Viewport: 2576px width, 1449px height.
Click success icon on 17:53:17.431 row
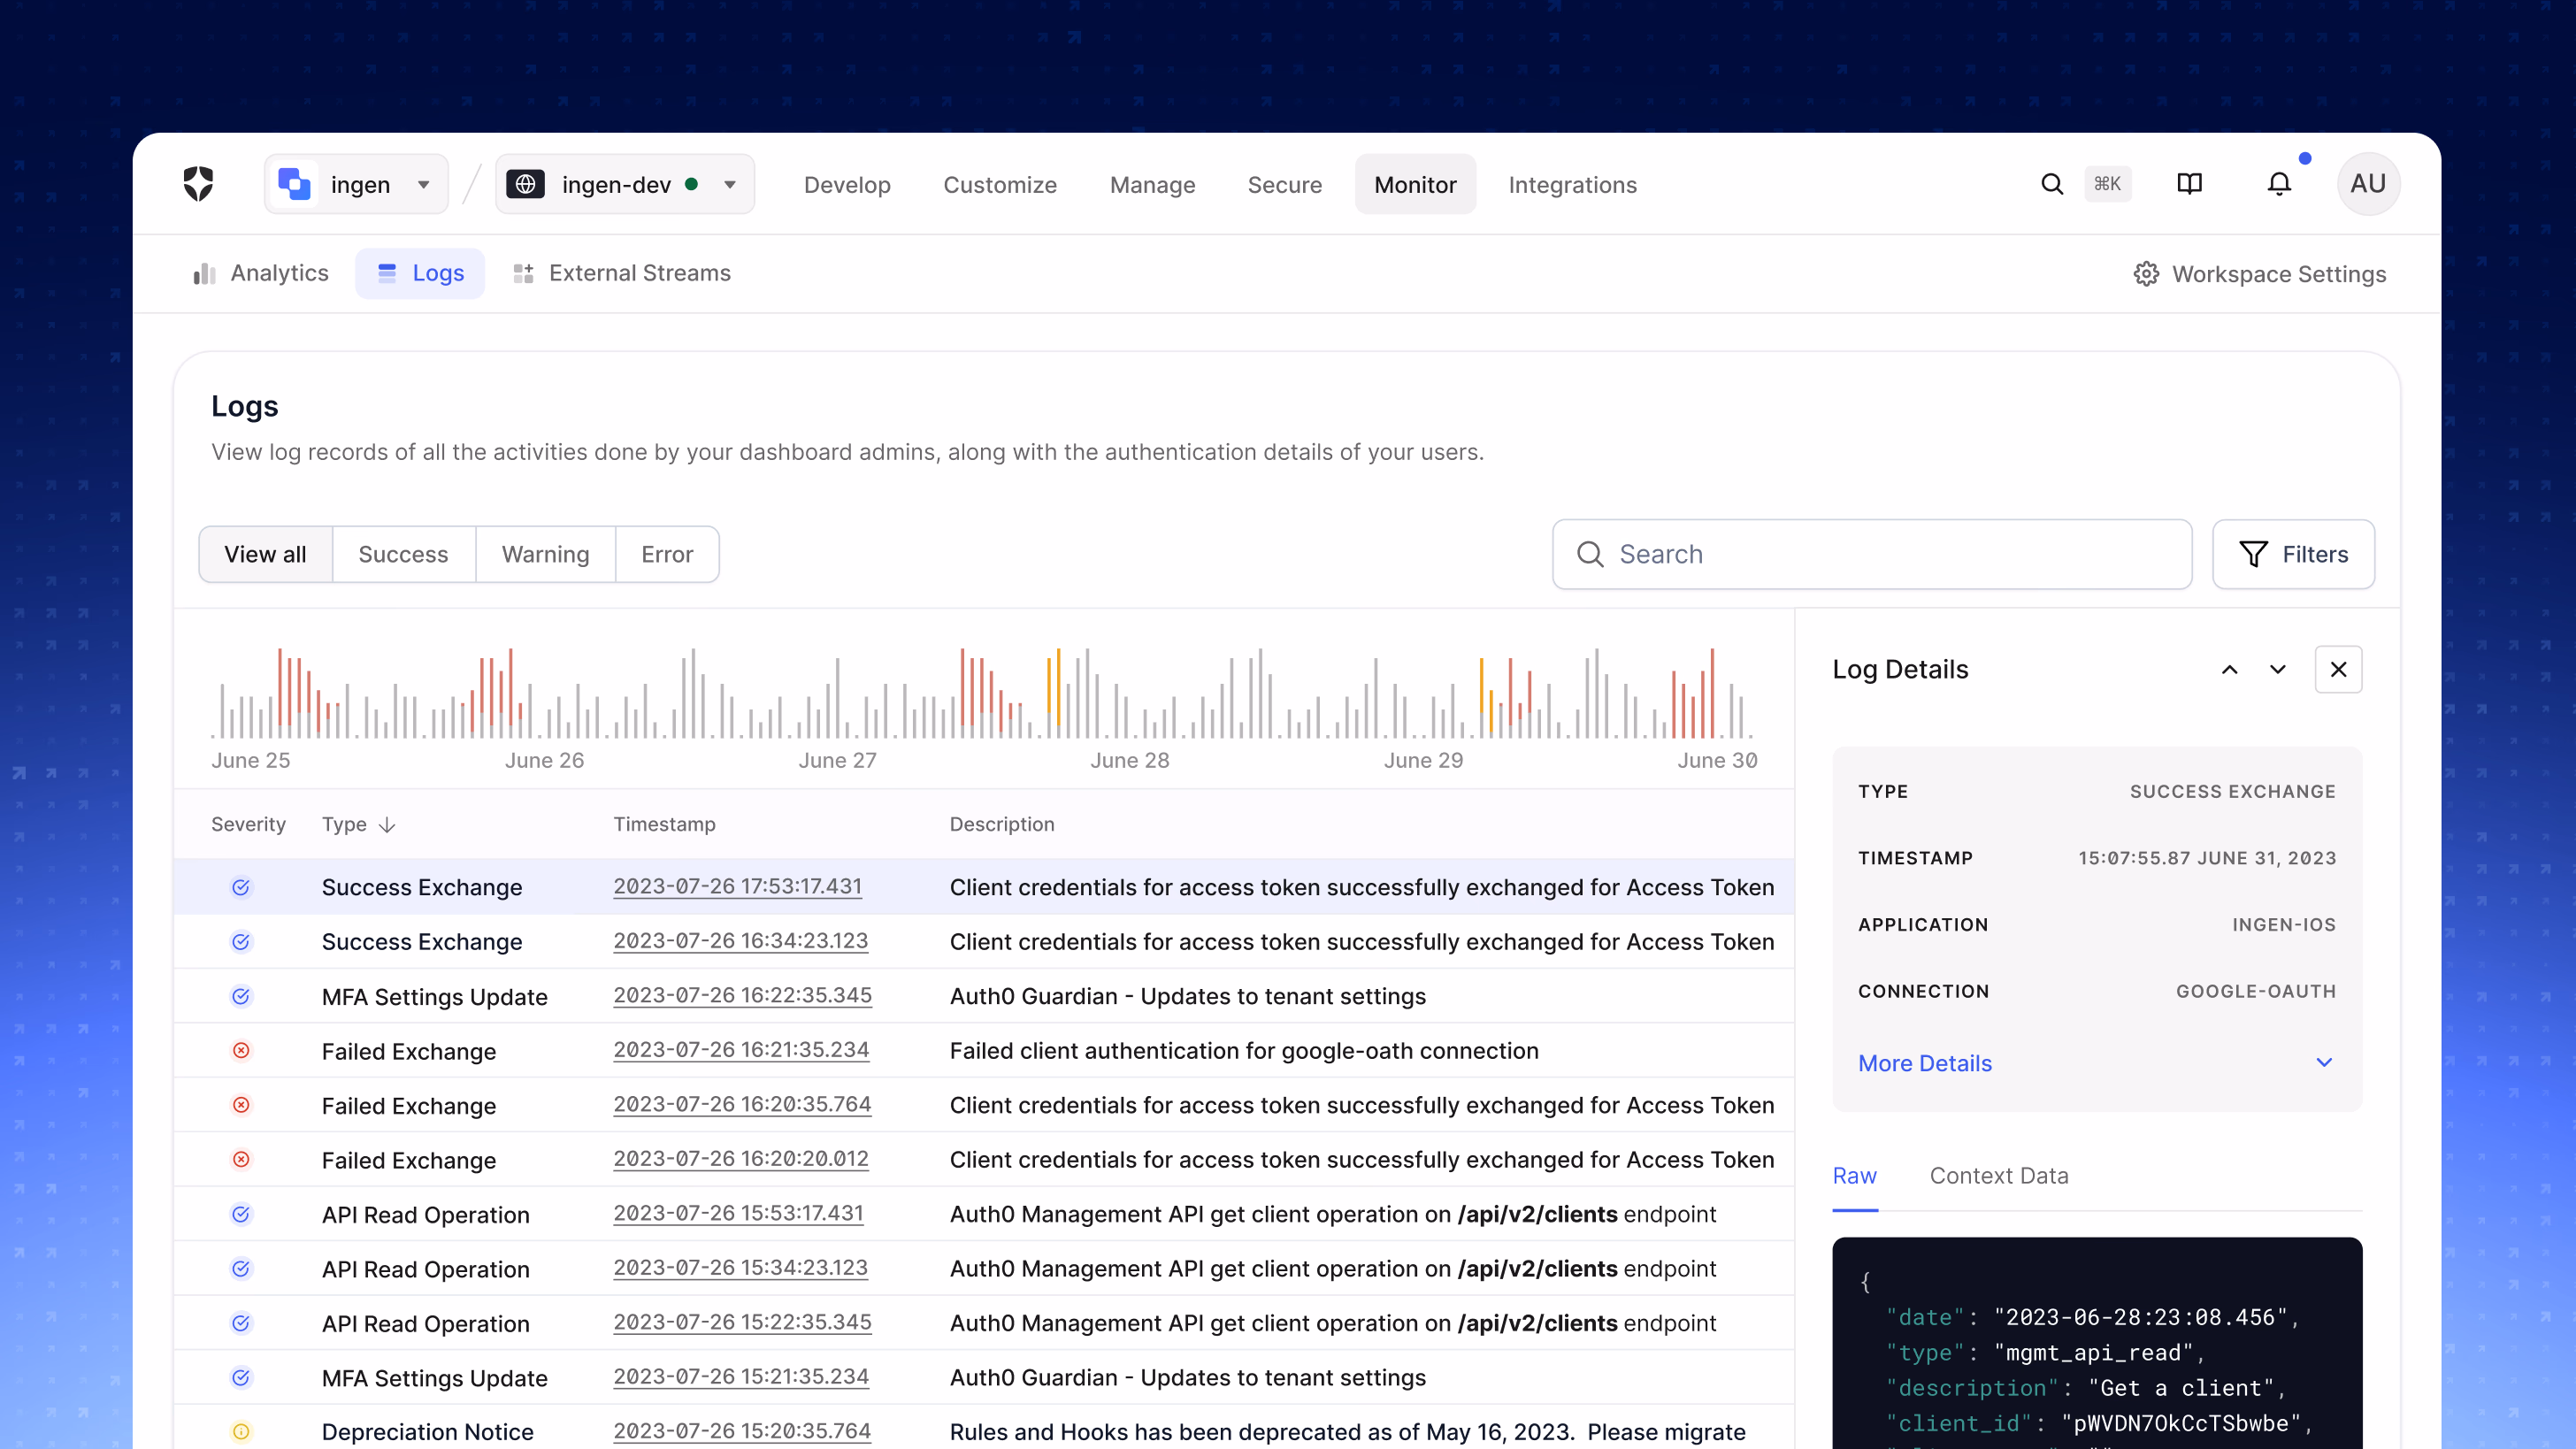coord(241,887)
